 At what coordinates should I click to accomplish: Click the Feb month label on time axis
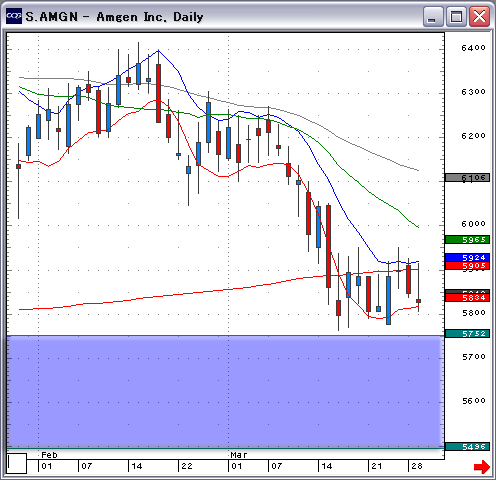49,455
